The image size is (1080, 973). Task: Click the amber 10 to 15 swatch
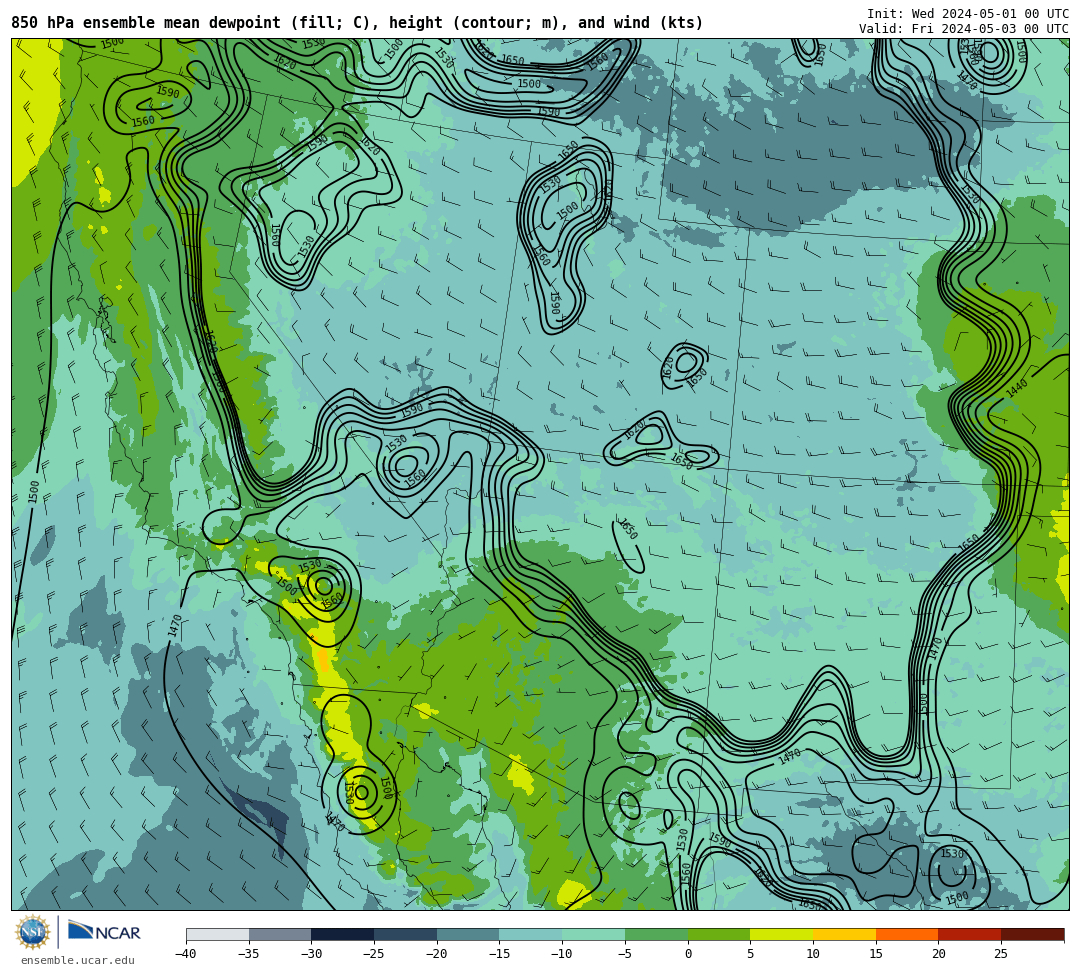pos(844,934)
